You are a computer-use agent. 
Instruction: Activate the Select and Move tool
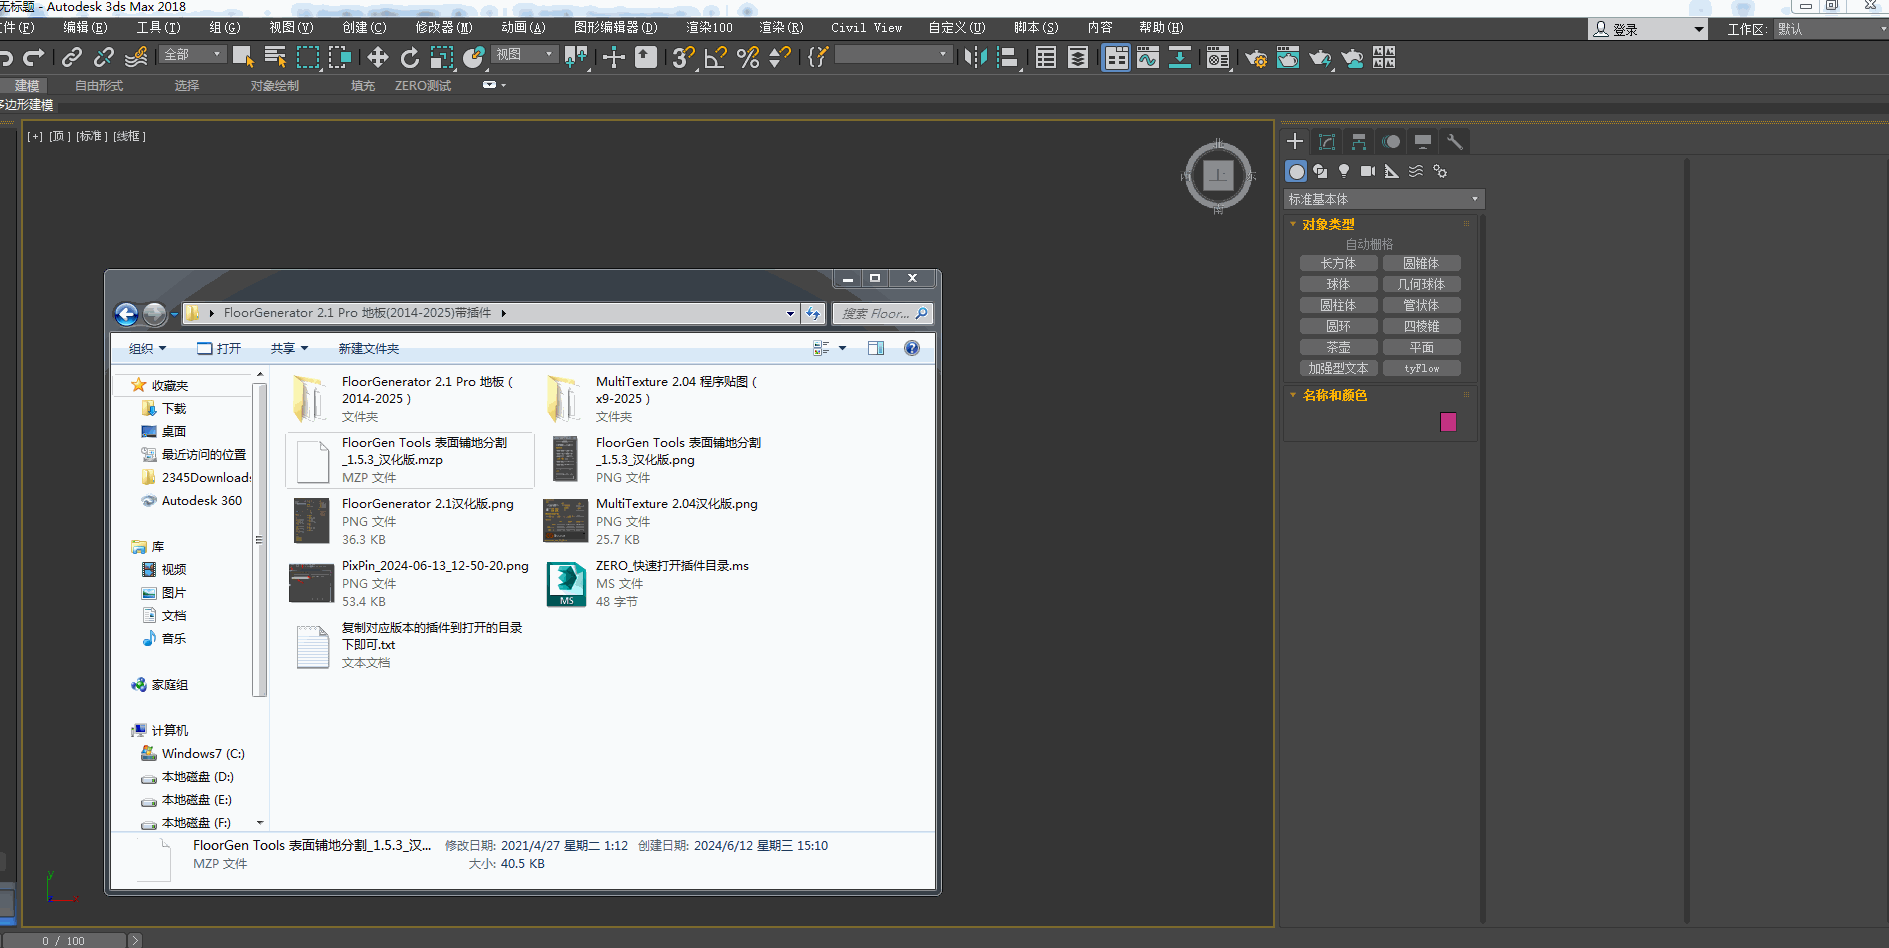pyautogui.click(x=377, y=58)
